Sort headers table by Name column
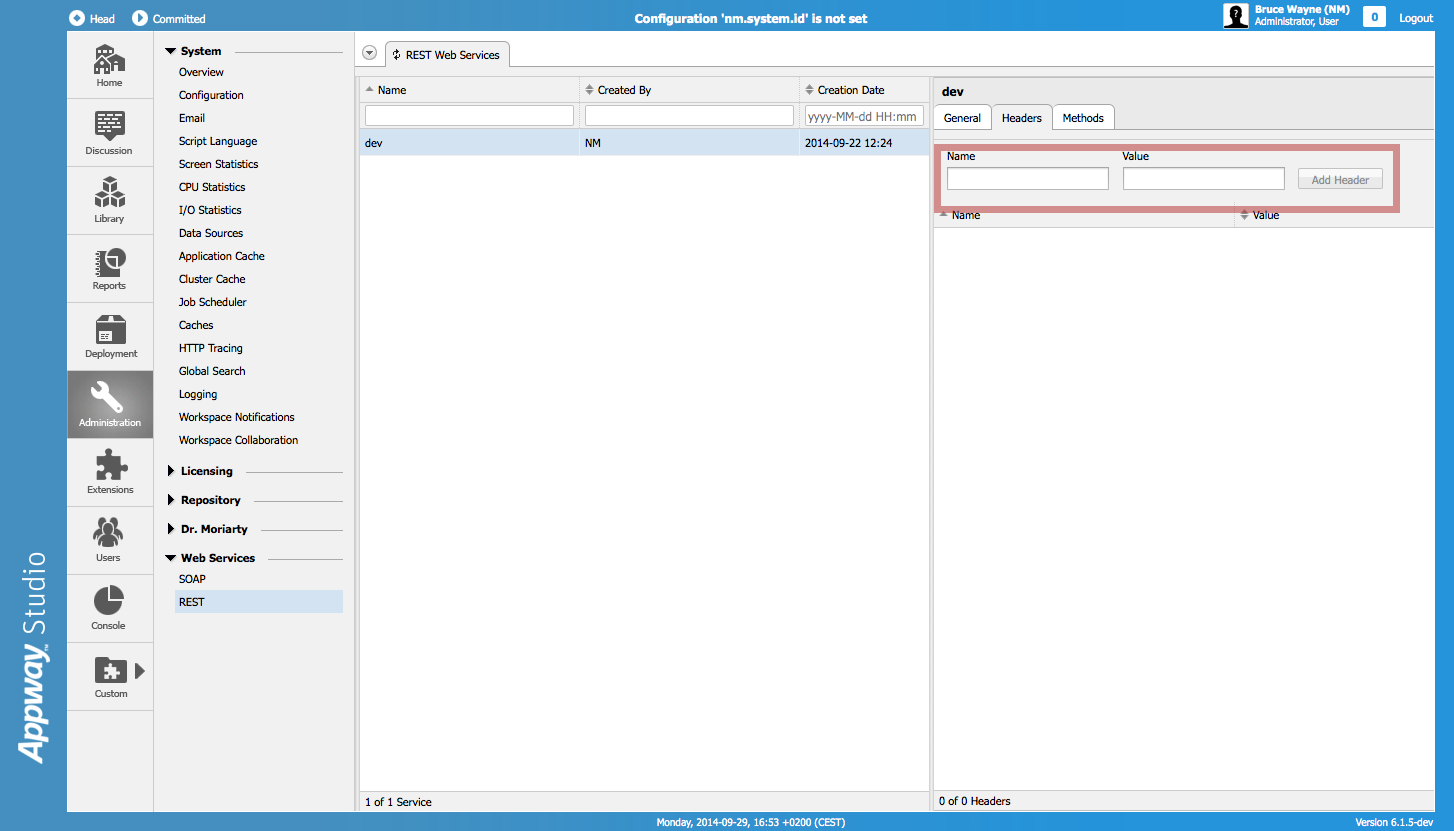The image size is (1454, 831). 1084,216
